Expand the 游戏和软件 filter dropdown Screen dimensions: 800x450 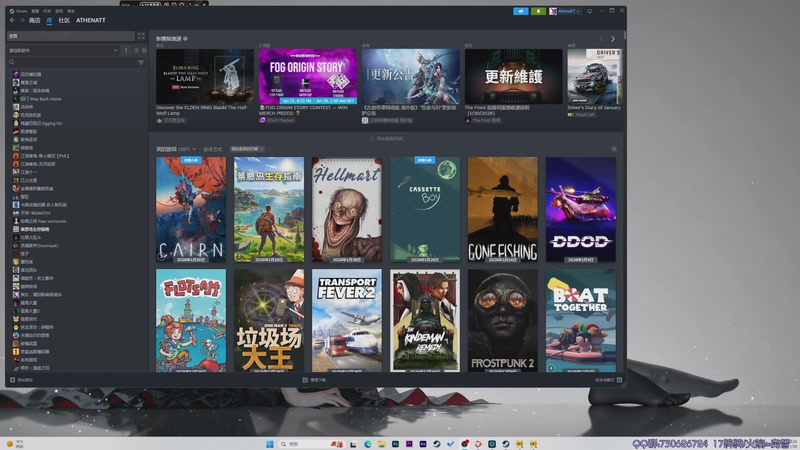(x=63, y=51)
